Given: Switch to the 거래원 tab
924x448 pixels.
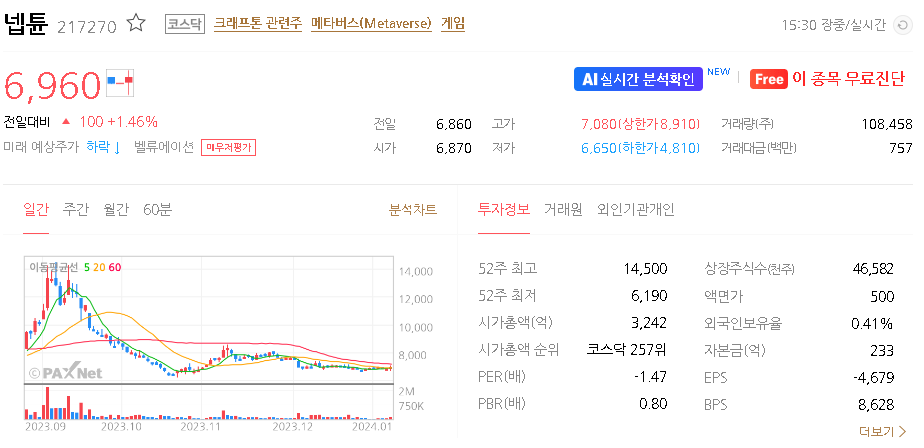Looking at the screenshot, I should tap(563, 209).
